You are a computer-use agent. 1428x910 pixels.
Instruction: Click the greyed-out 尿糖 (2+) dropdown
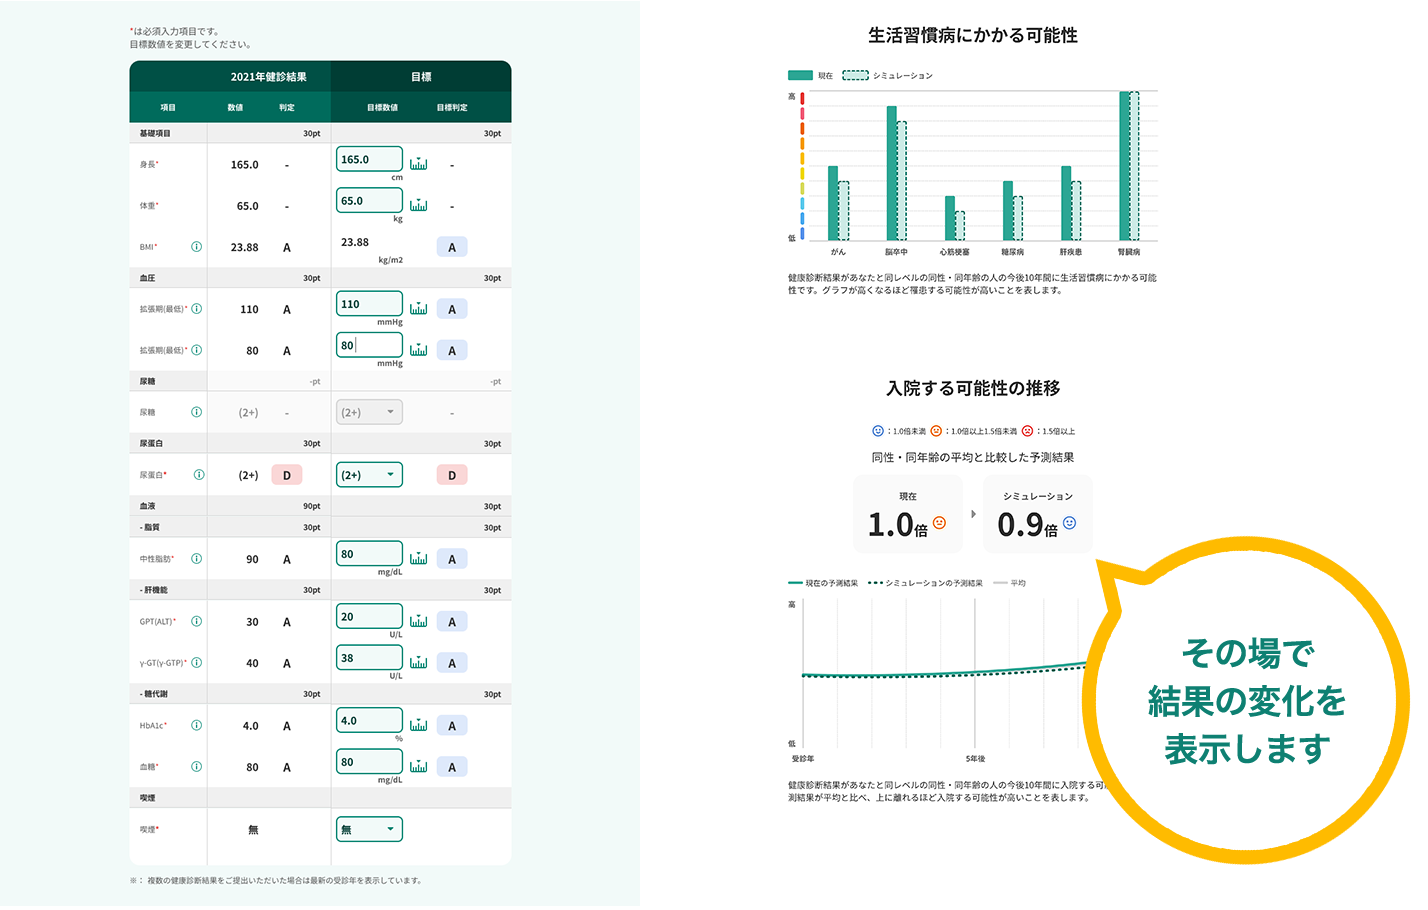pos(369,412)
